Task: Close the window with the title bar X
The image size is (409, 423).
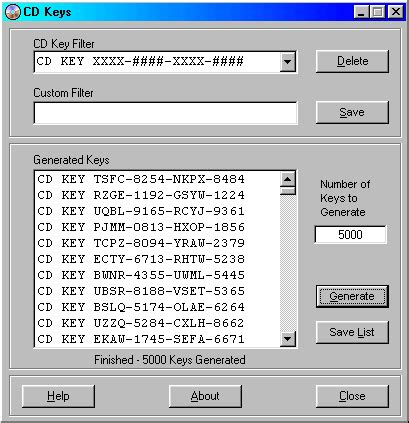Action: [395, 12]
